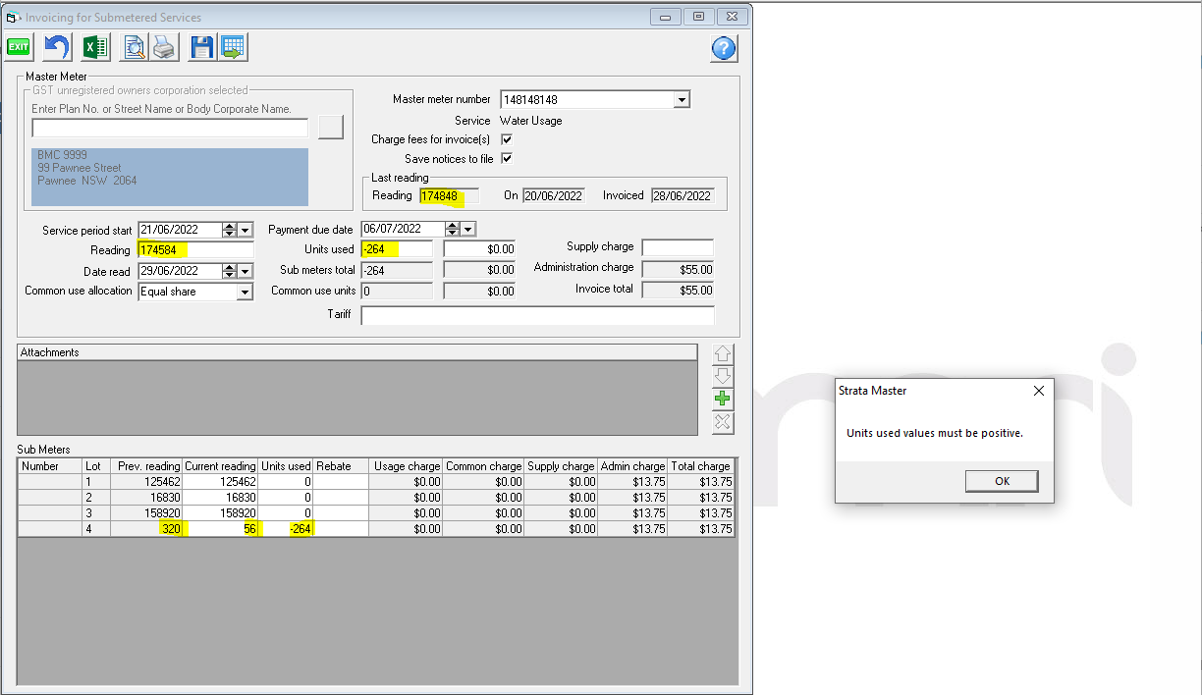
Task: Click the attachment move up arrow
Action: tap(722, 355)
